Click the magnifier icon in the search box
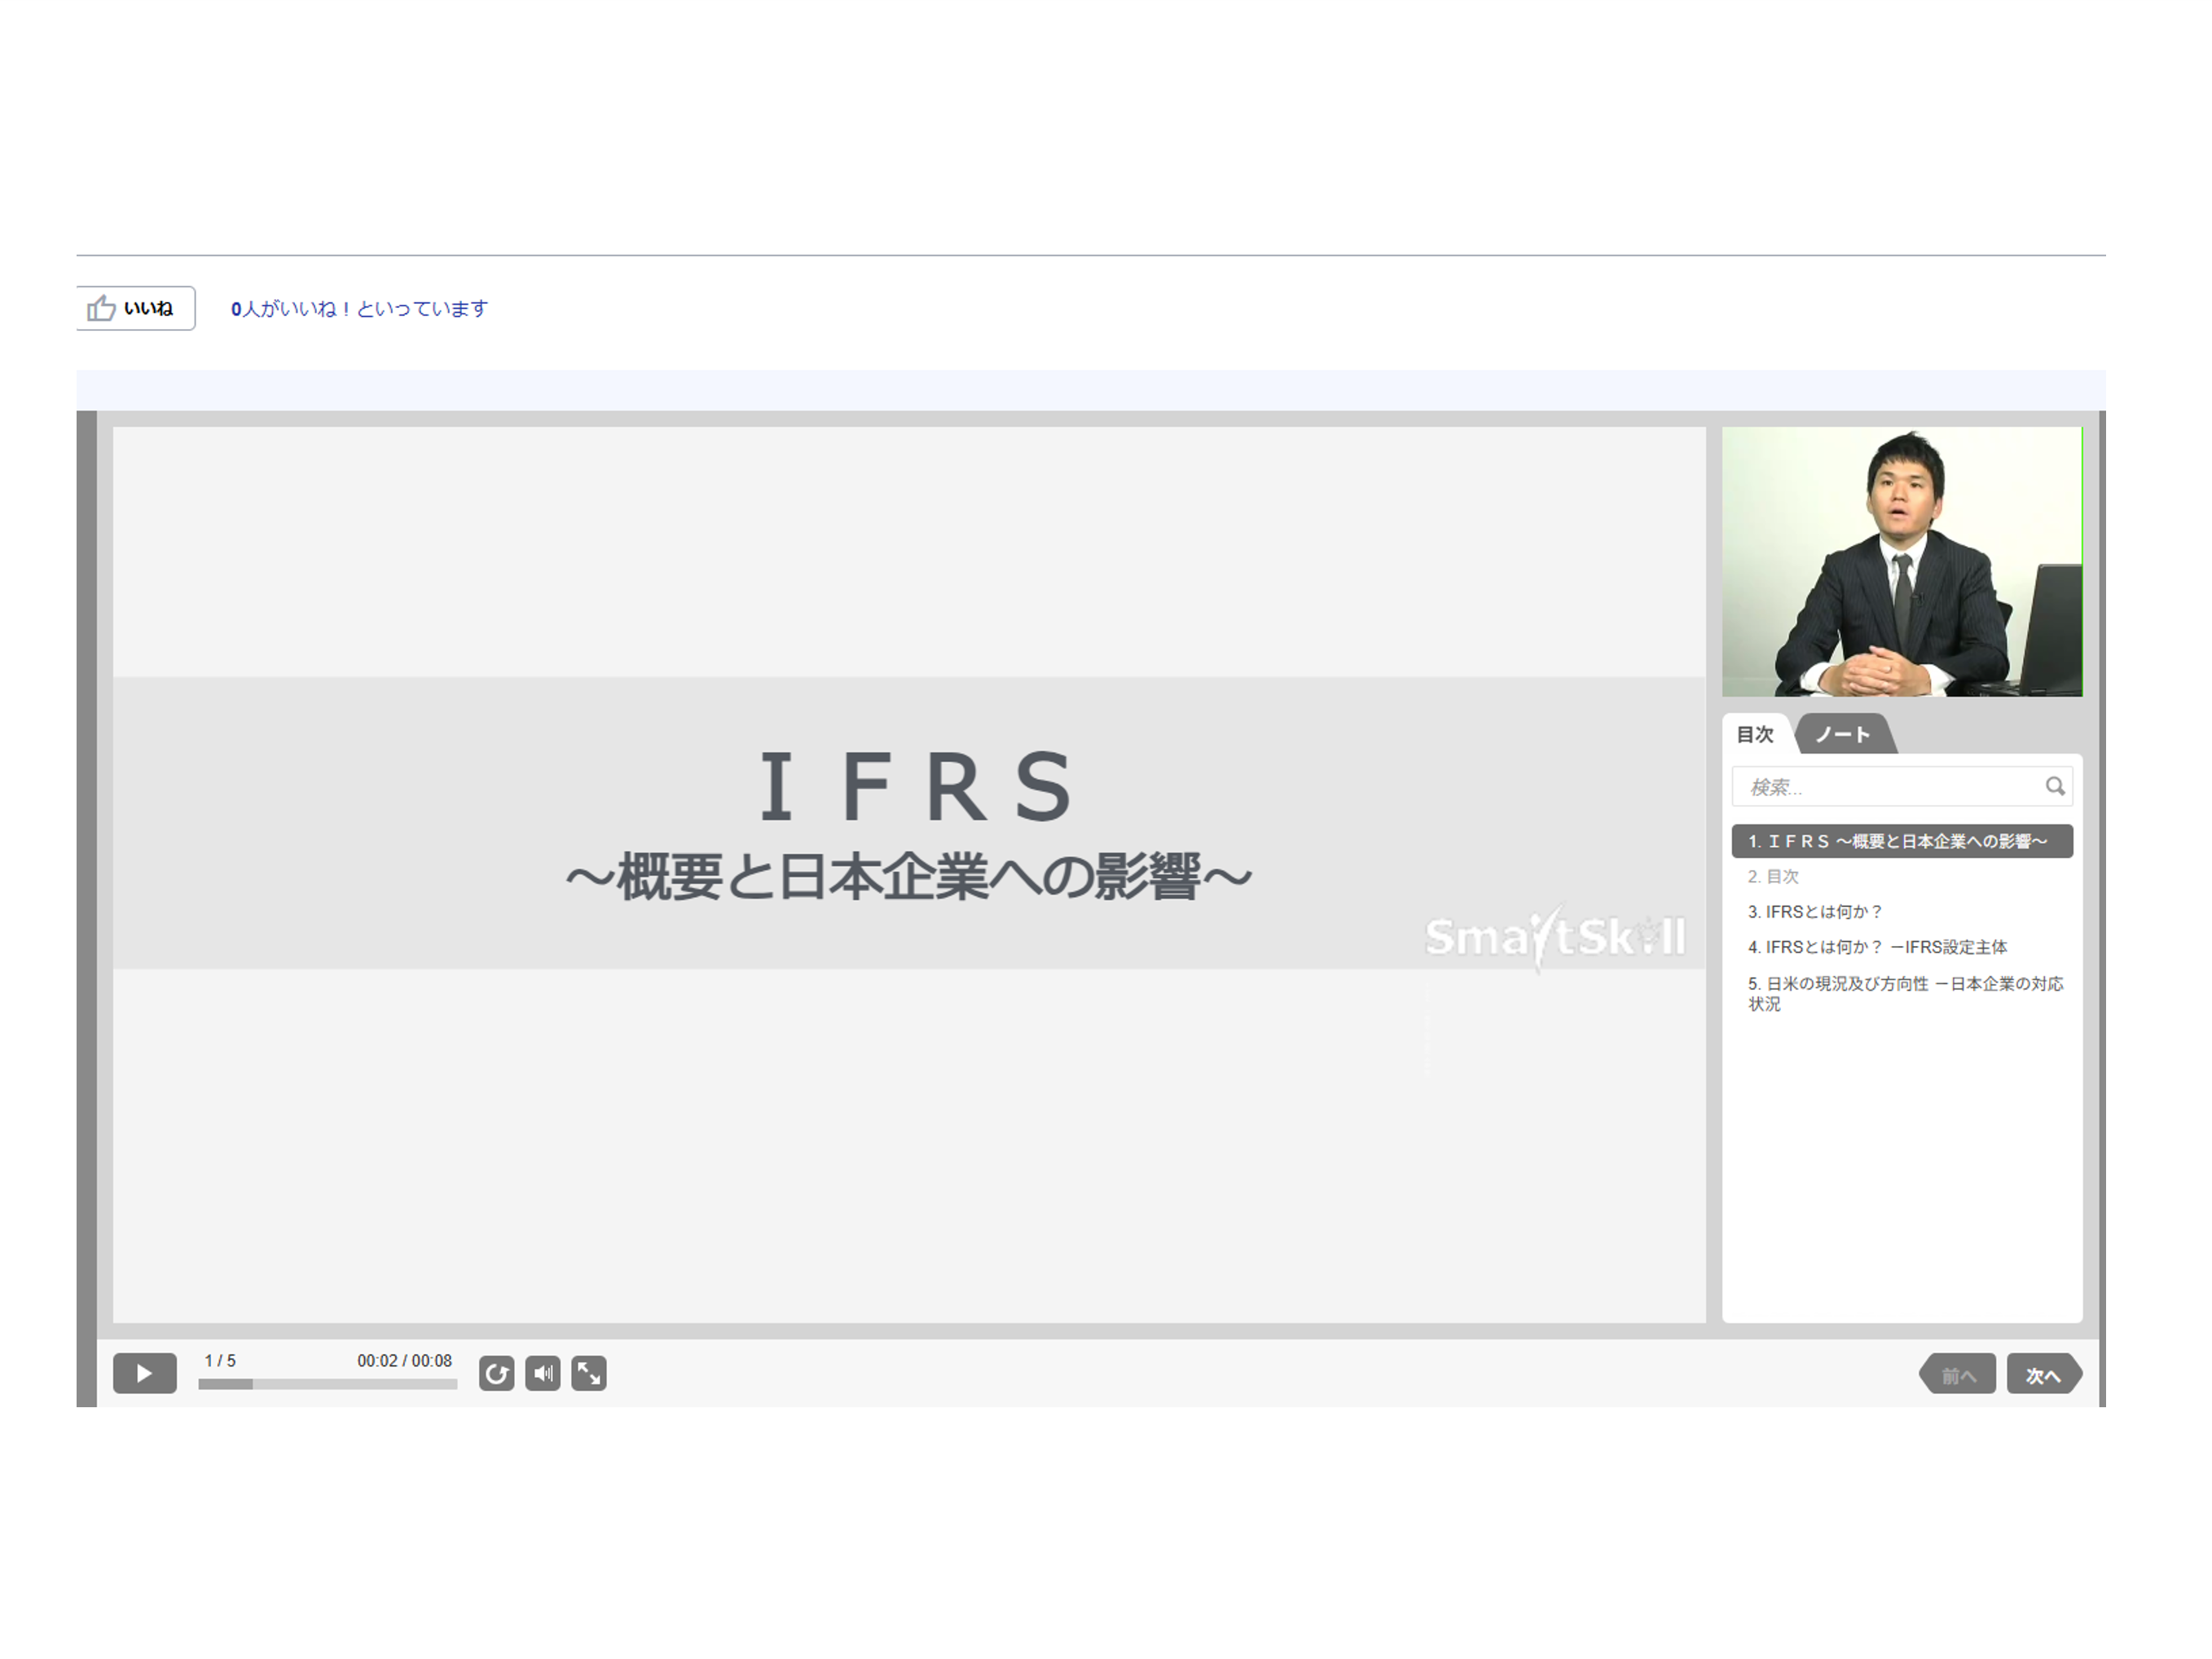This screenshot has width=2212, height=1659. click(x=2054, y=787)
